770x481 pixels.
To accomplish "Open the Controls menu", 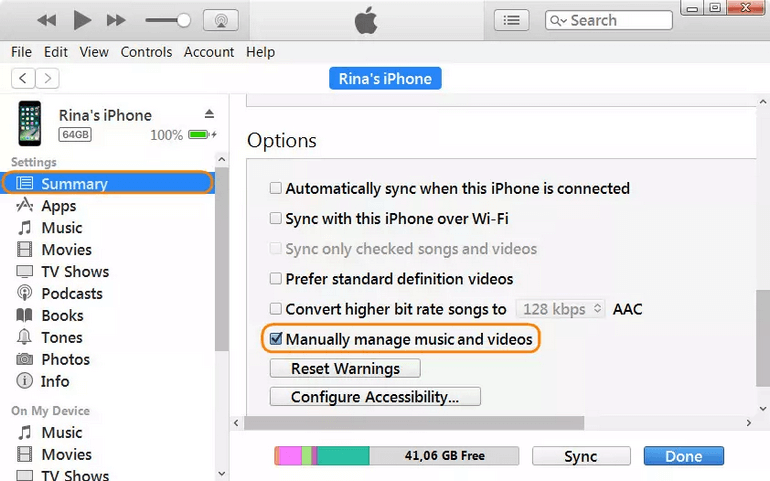I will pos(146,52).
